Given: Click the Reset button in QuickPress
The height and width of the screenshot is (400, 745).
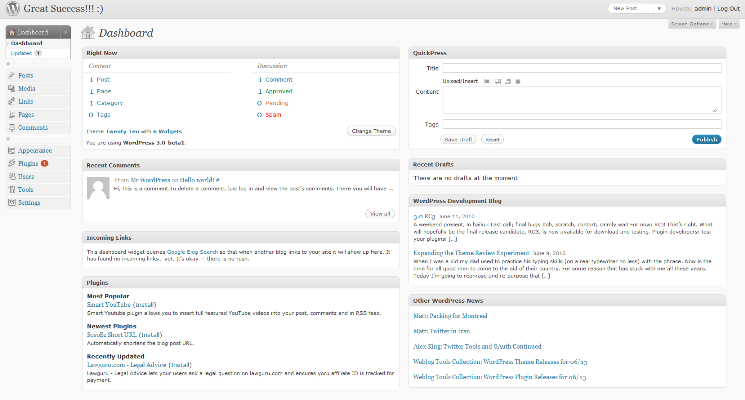Looking at the screenshot, I should coord(493,140).
